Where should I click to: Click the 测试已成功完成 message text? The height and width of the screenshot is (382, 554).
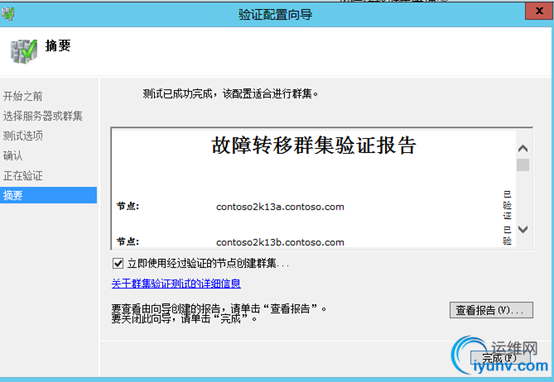(x=231, y=94)
